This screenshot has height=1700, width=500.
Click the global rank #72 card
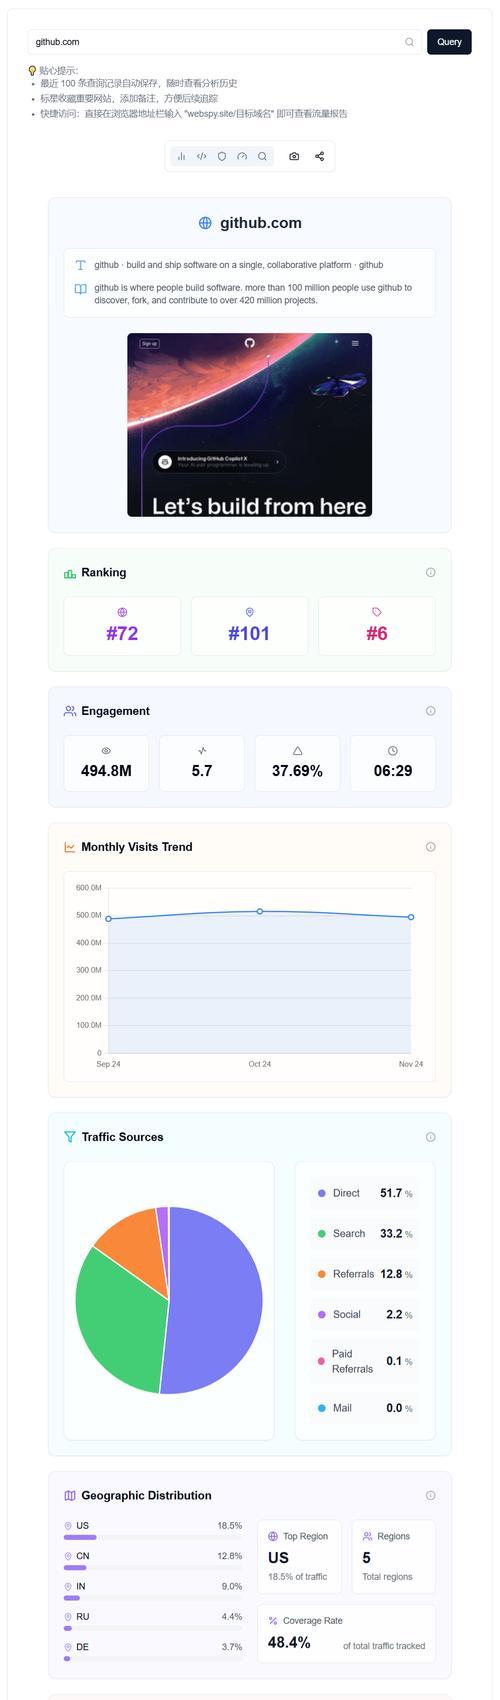click(x=122, y=626)
